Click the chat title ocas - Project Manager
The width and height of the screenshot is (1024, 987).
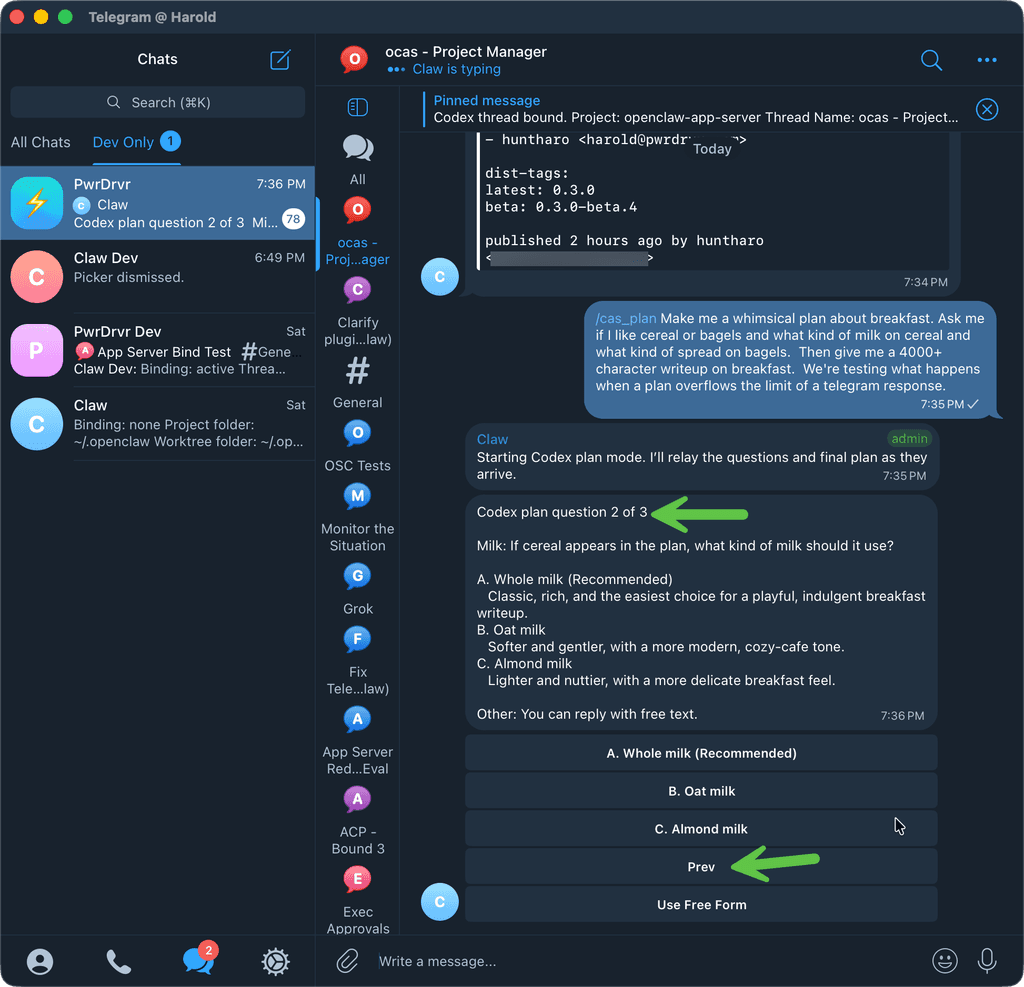[x=466, y=52]
